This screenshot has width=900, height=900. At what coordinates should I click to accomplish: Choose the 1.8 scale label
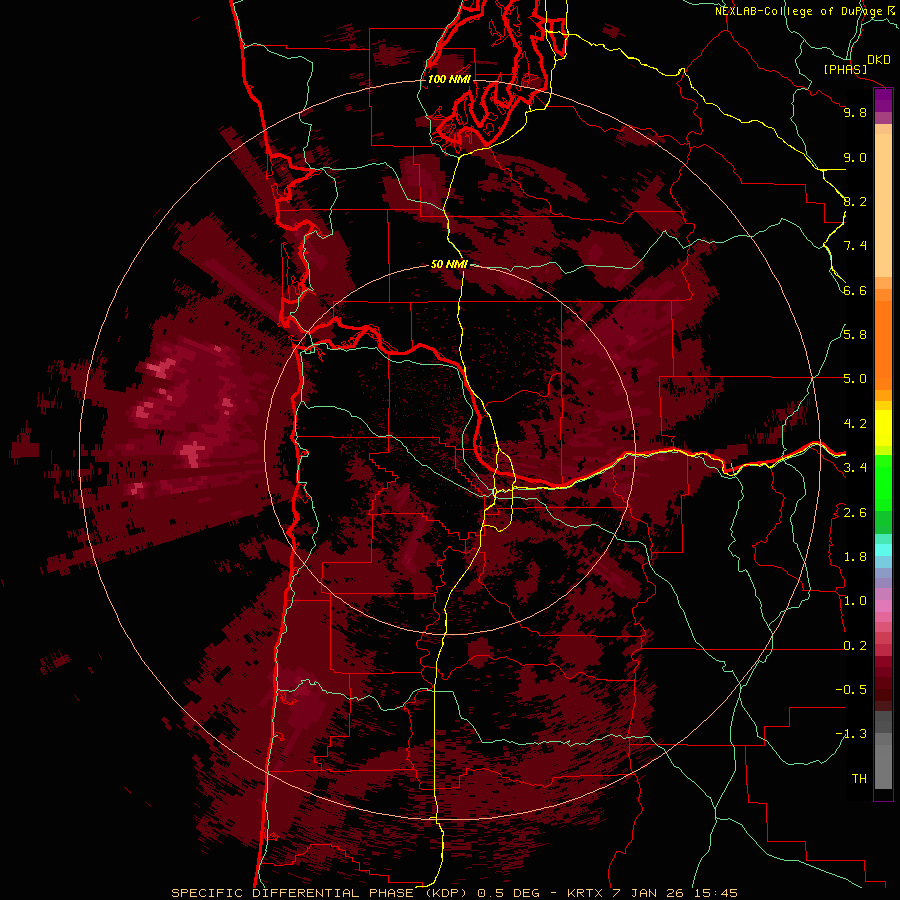pos(855,557)
